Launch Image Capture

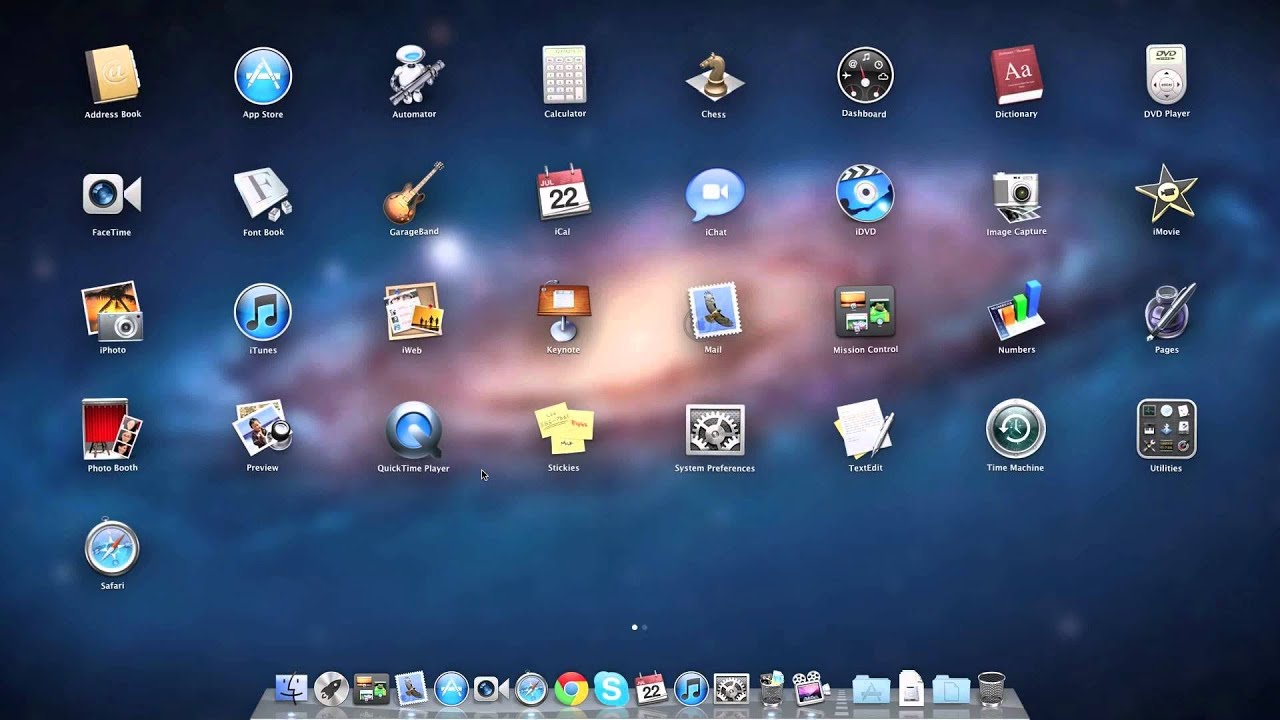click(x=1016, y=195)
